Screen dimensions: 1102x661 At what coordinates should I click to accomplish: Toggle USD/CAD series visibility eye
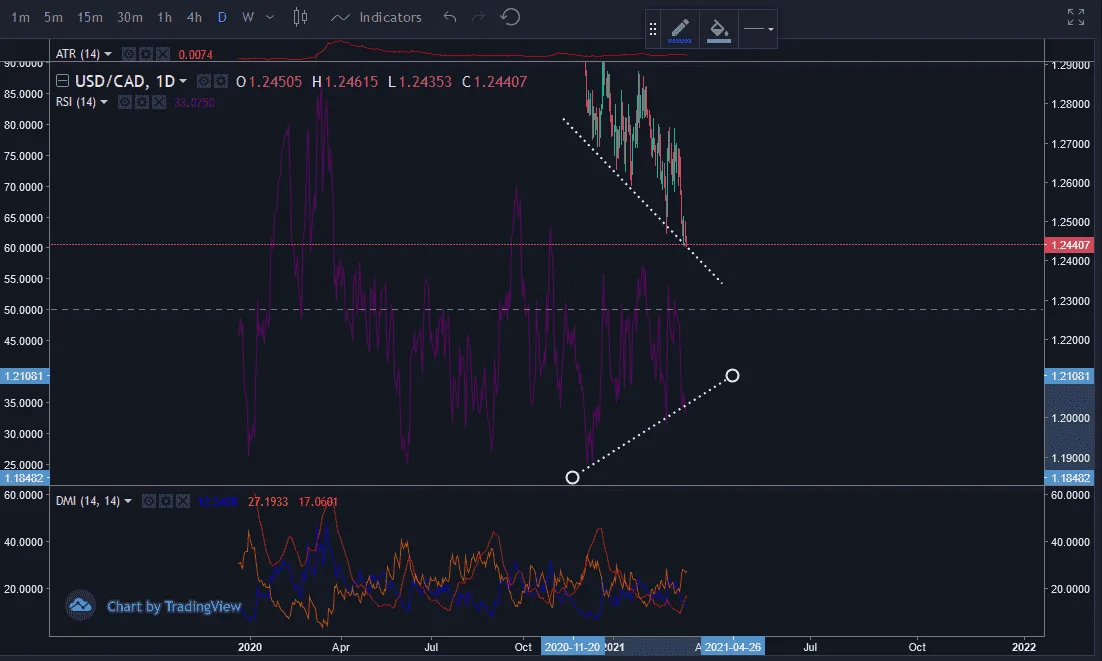[x=204, y=81]
